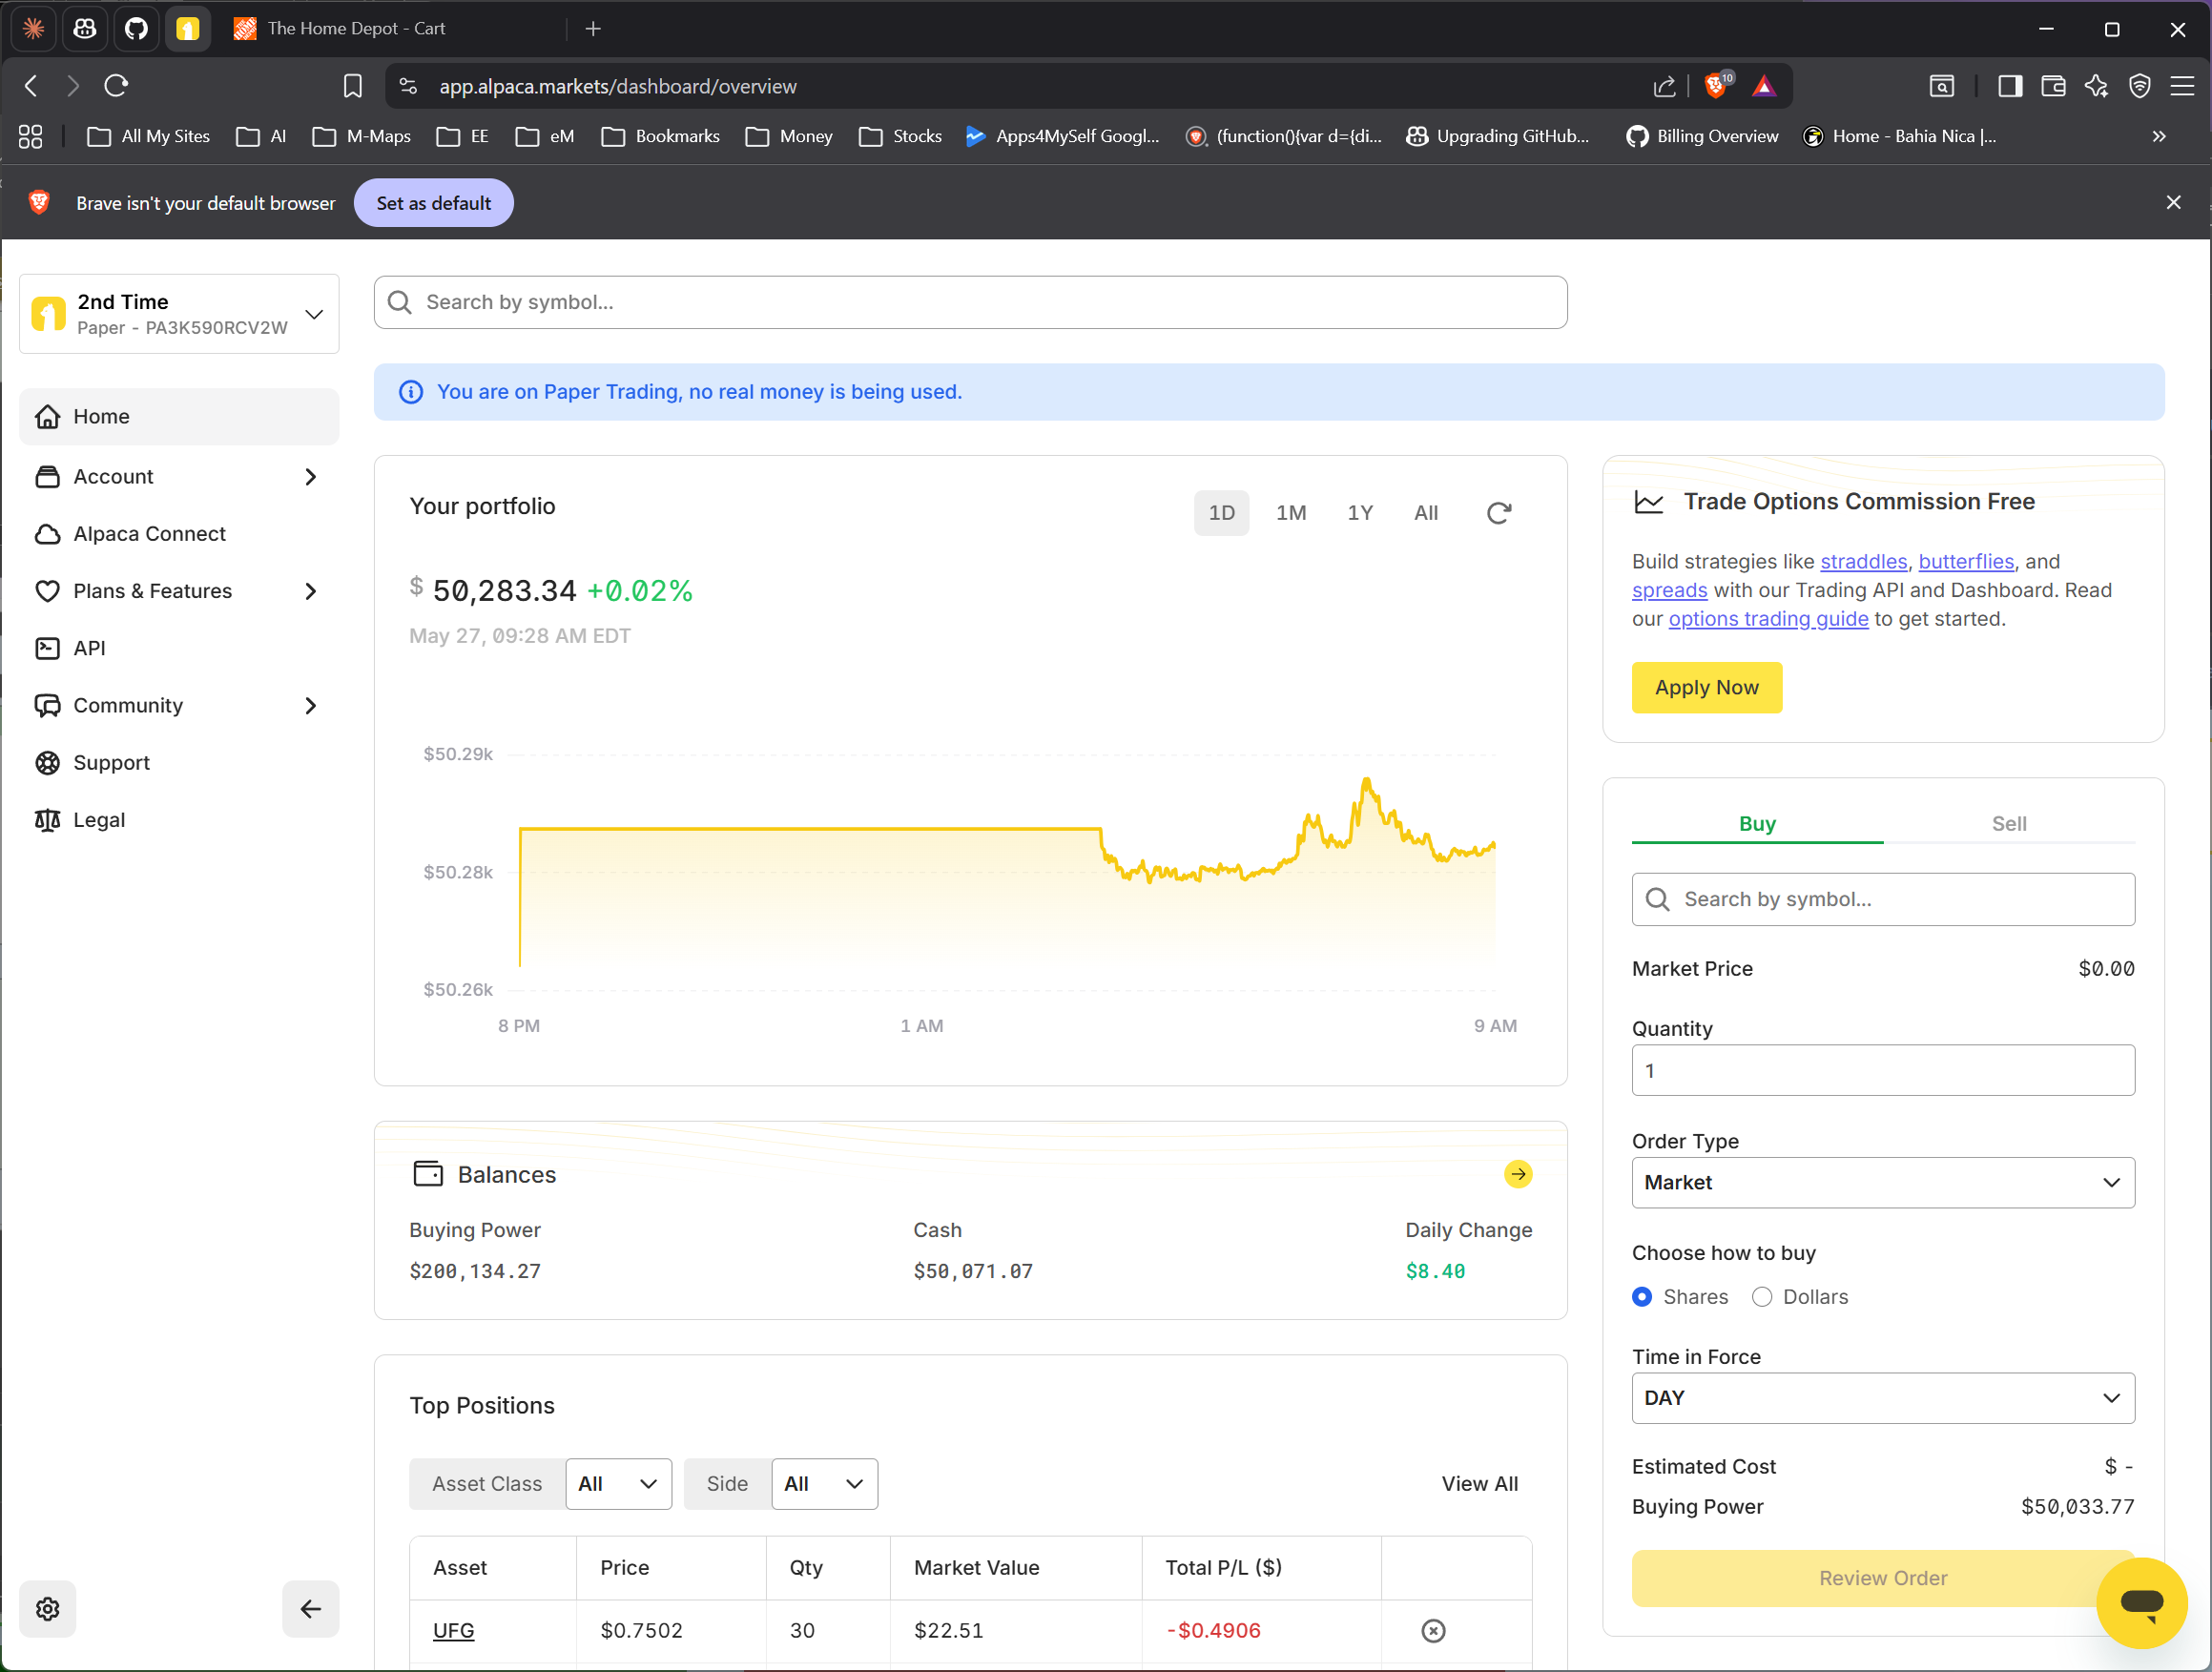The width and height of the screenshot is (2212, 1672).
Task: Open Brave Rewards triangle icon
Action: [1764, 86]
